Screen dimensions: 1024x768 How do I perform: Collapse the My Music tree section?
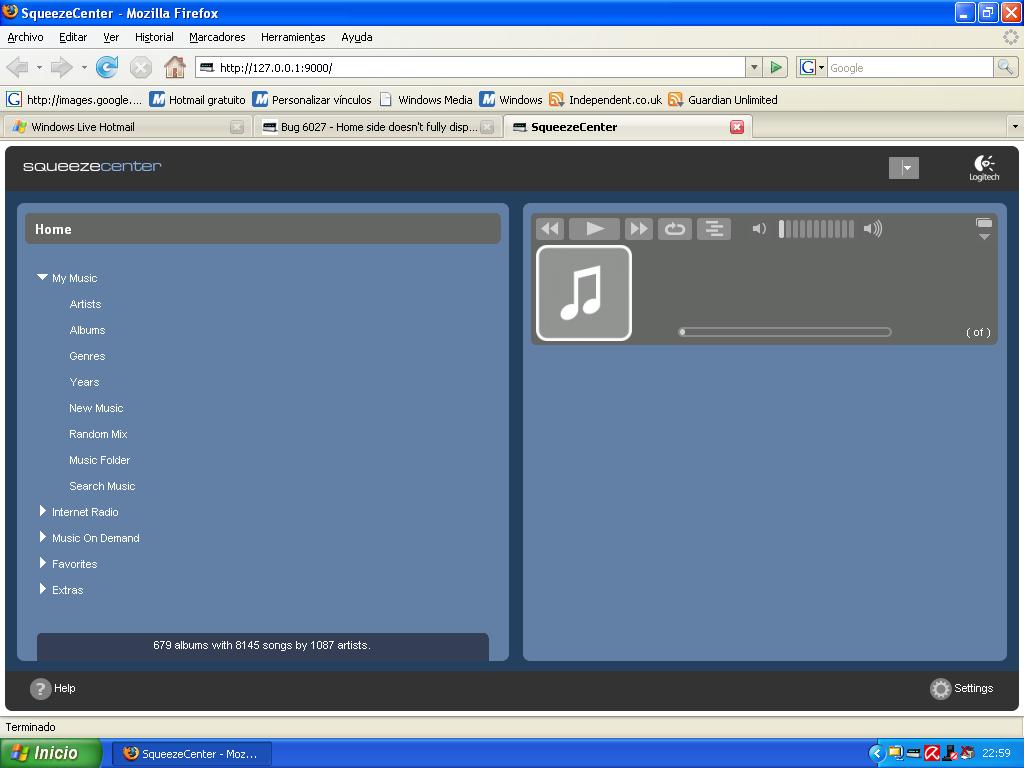click(x=42, y=278)
